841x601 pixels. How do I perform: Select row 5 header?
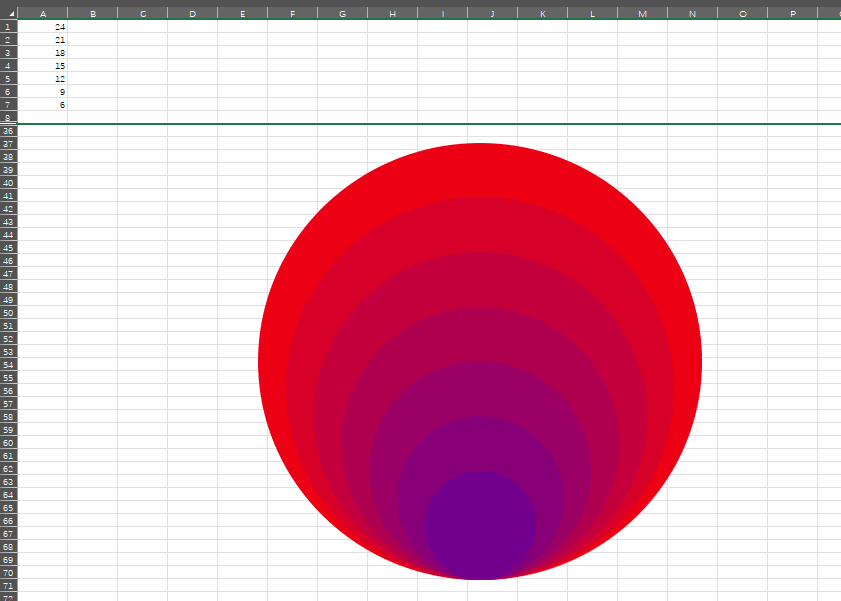click(9, 78)
